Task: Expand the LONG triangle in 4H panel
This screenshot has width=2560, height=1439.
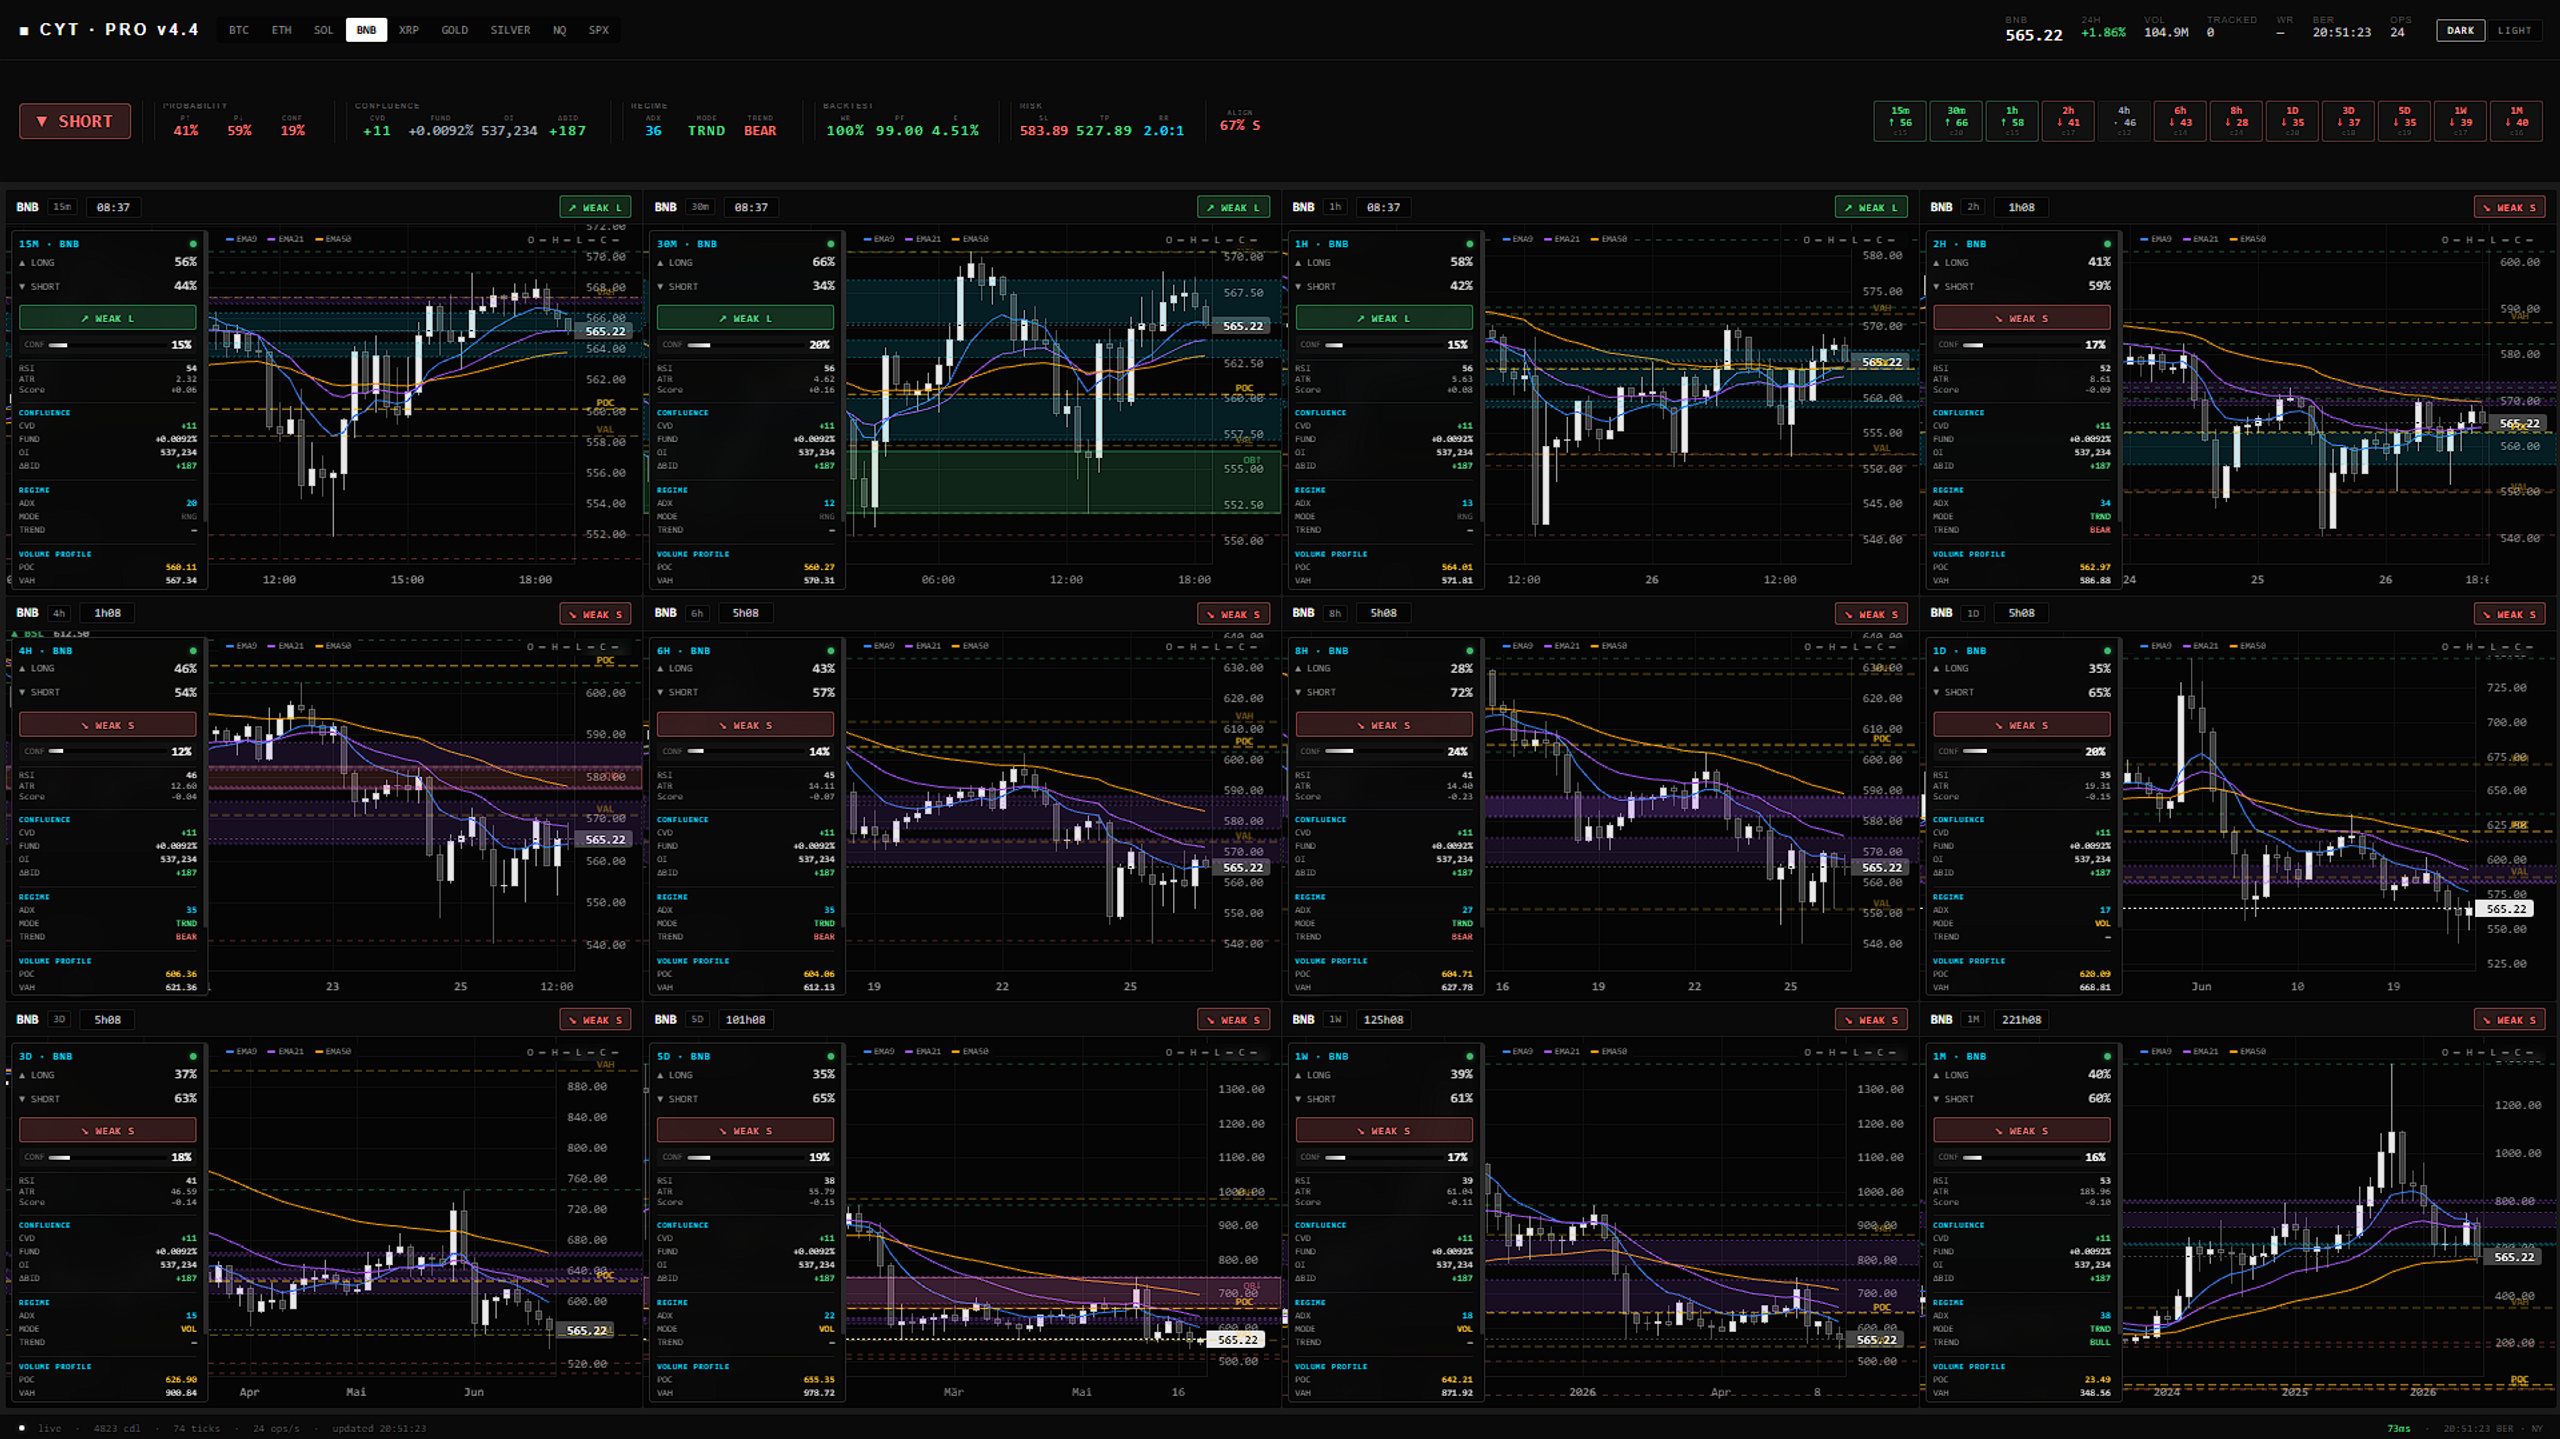Action: click(x=22, y=668)
